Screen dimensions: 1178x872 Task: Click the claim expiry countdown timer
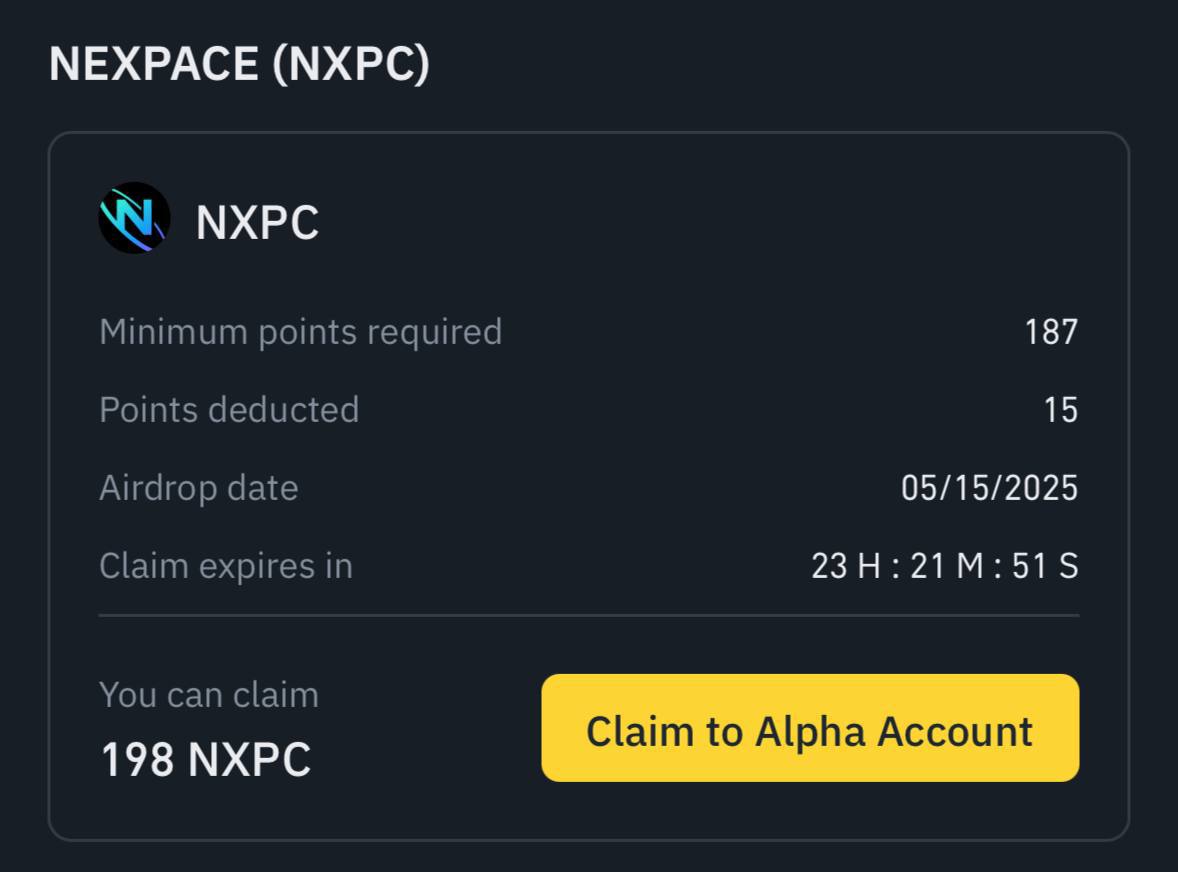pos(945,566)
